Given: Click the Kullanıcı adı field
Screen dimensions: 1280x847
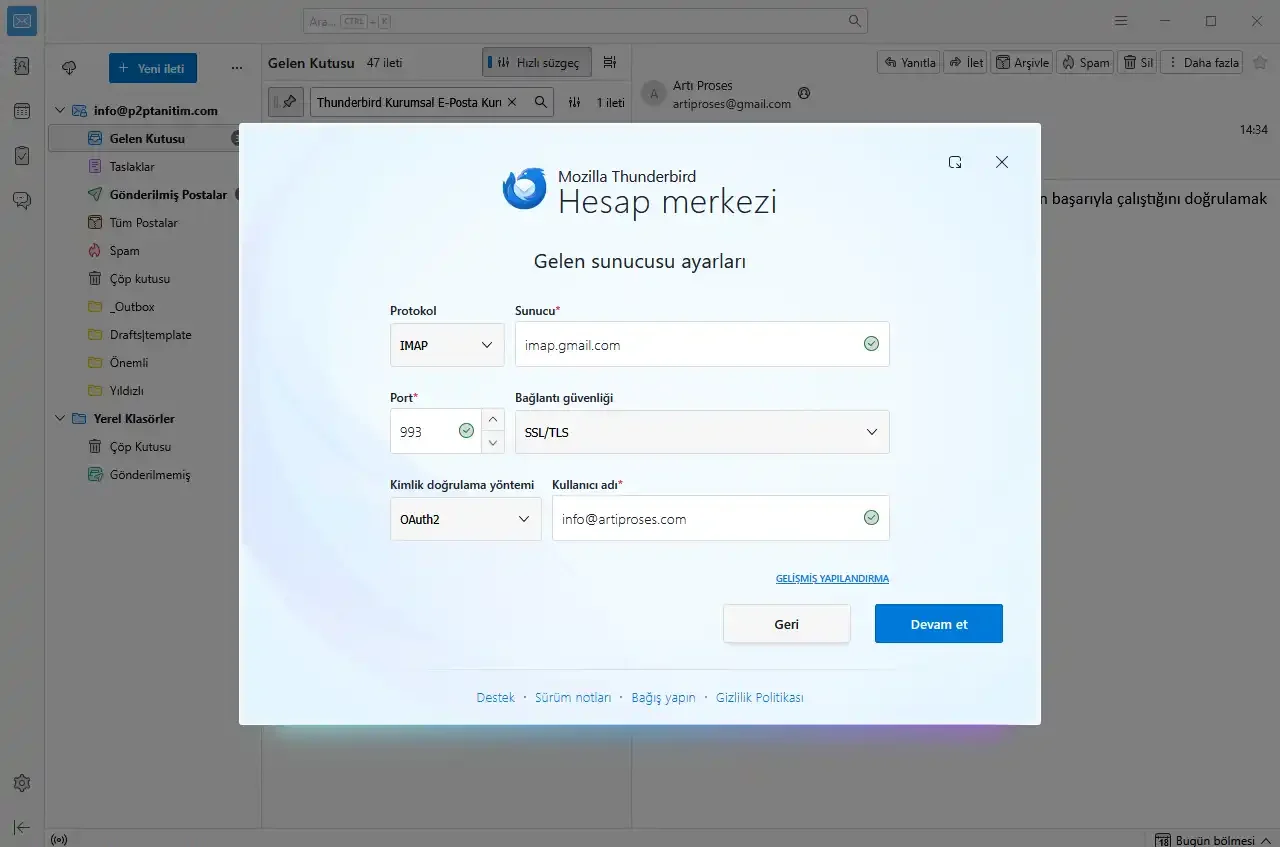Looking at the screenshot, I should (x=721, y=519).
